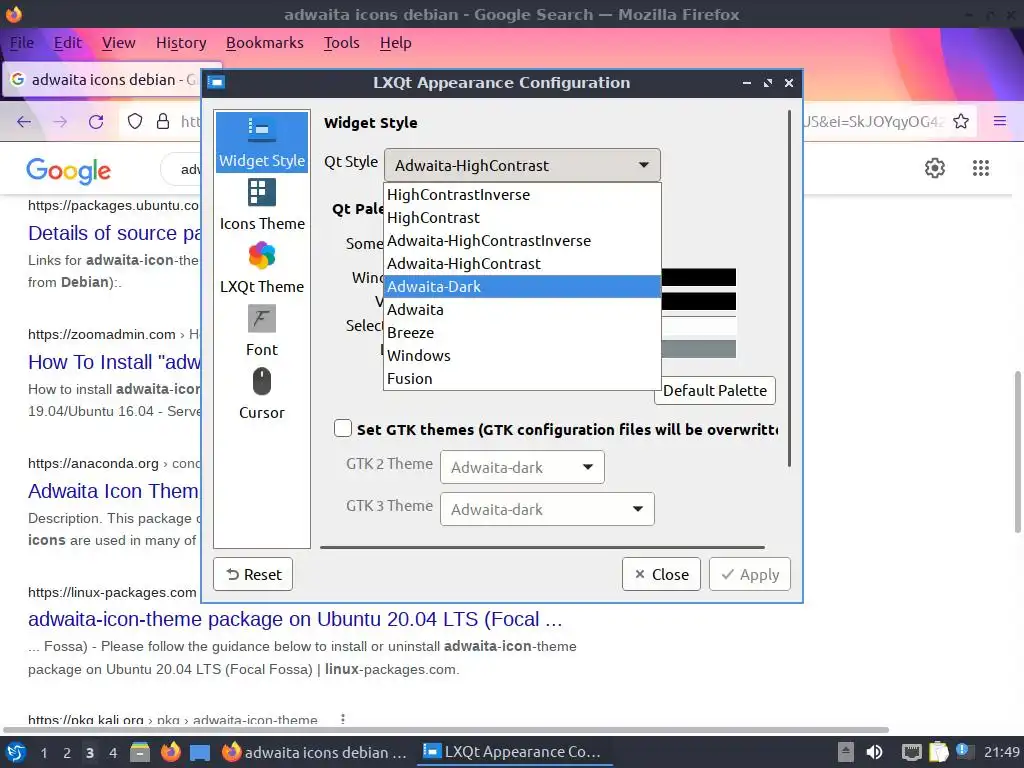Open the LXQt start menu
The width and height of the screenshot is (1024, 768).
click(16, 752)
